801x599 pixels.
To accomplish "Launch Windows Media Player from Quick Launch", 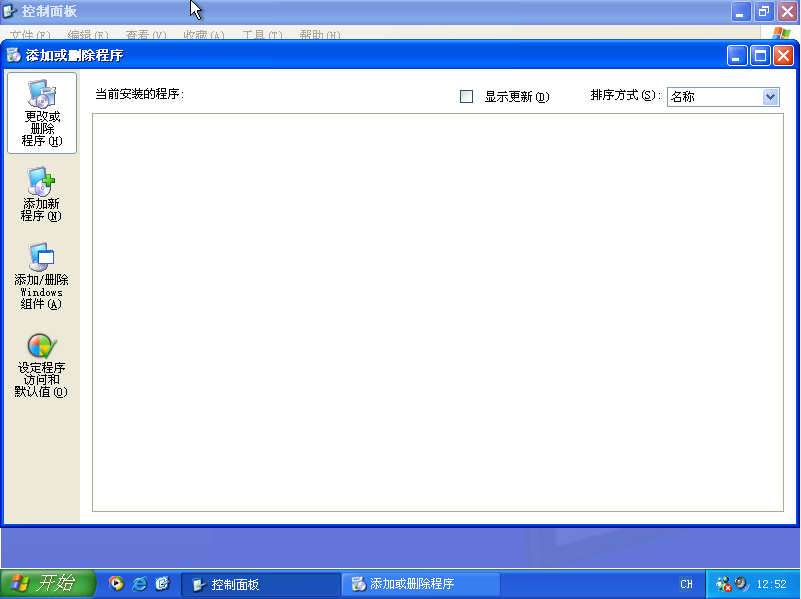I will 115,584.
